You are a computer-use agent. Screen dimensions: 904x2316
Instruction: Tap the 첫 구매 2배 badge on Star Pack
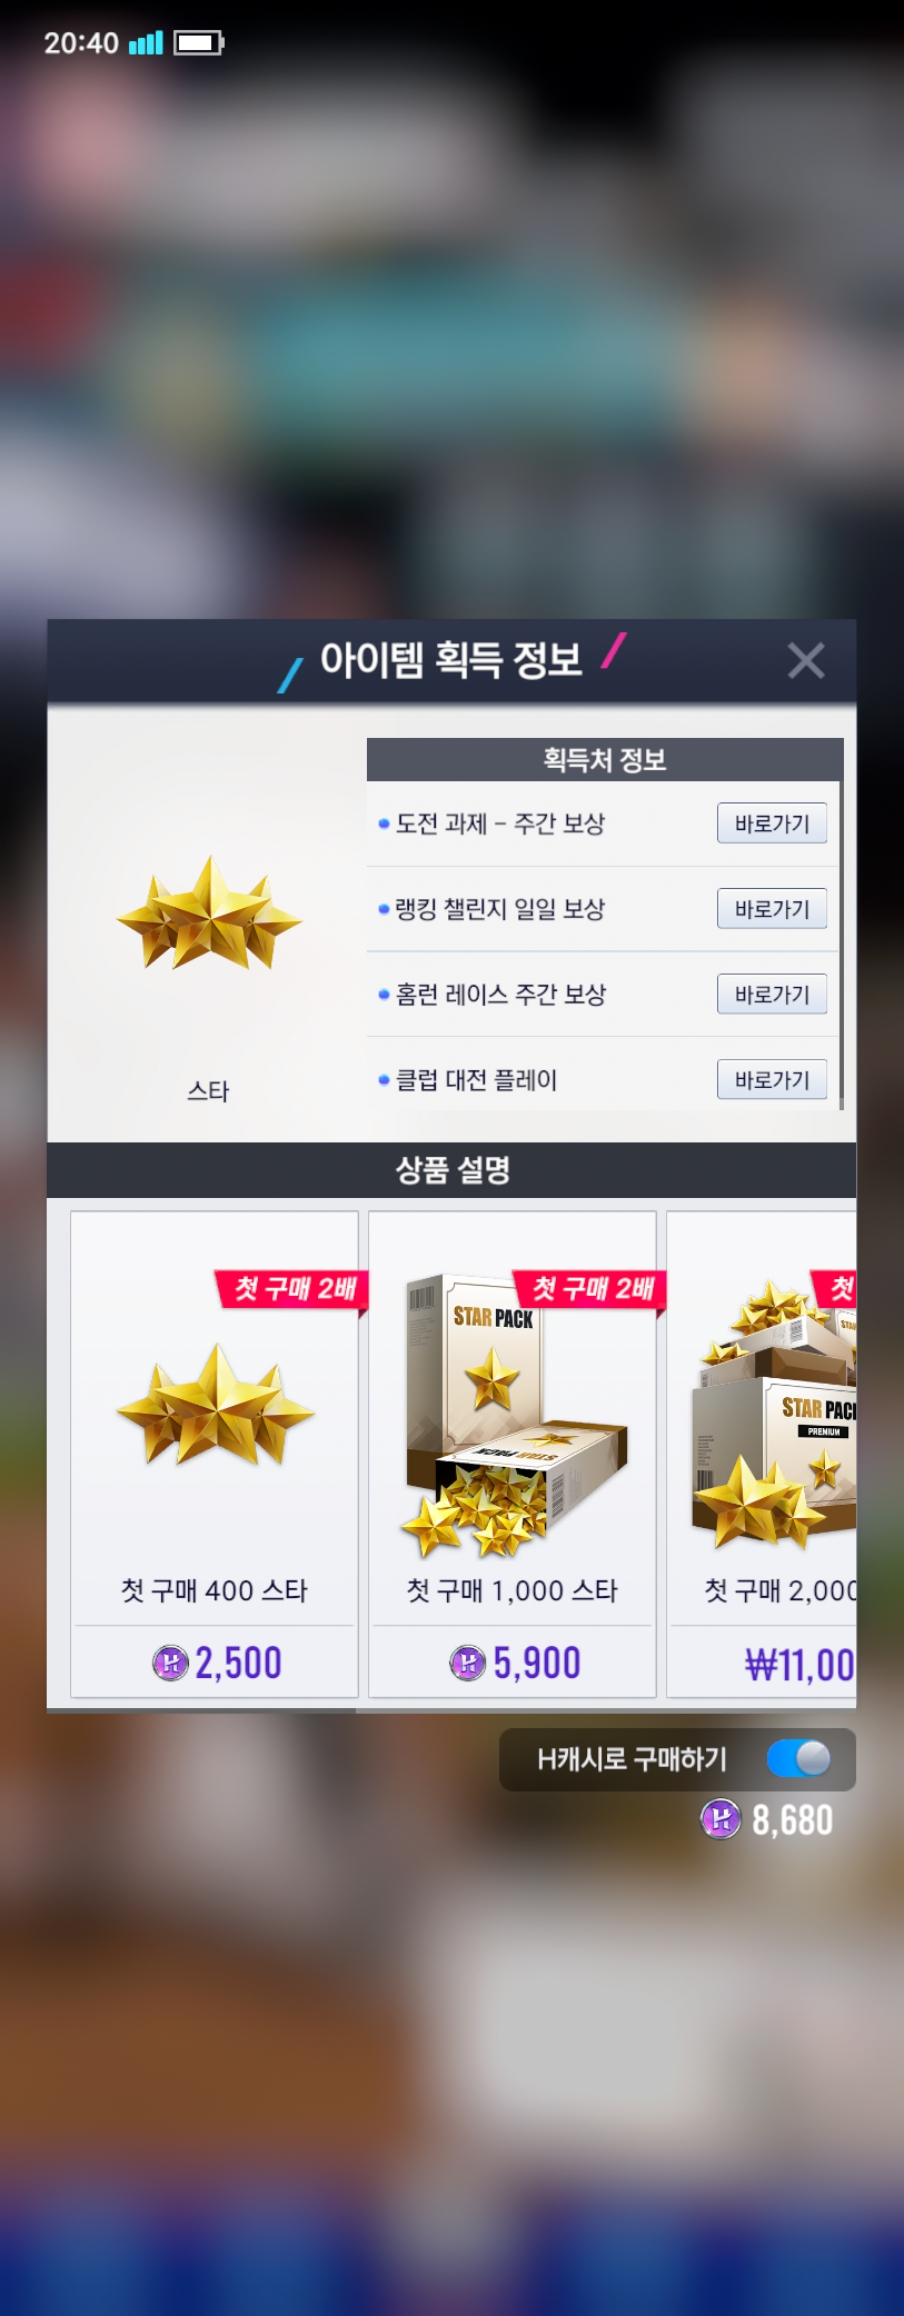[x=590, y=1289]
